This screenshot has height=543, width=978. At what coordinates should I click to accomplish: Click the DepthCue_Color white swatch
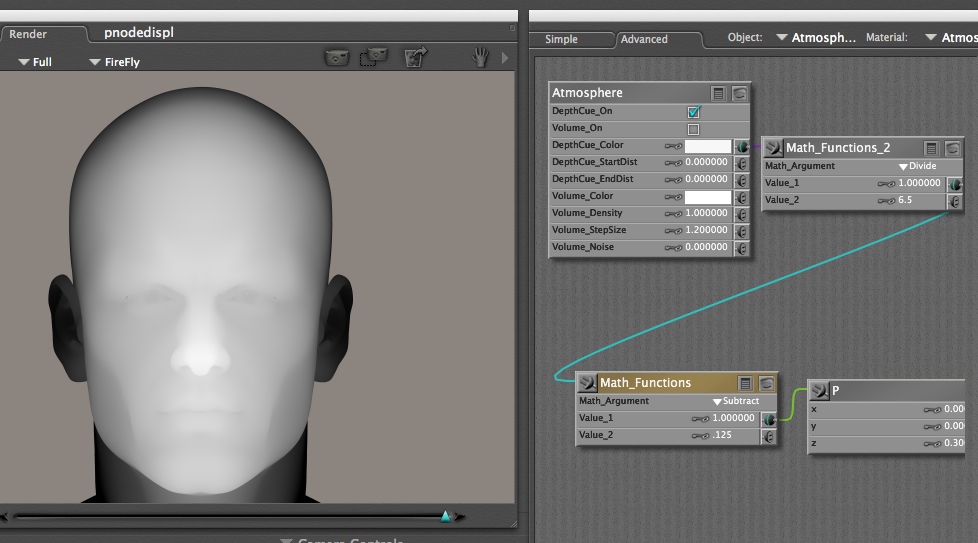[708, 146]
